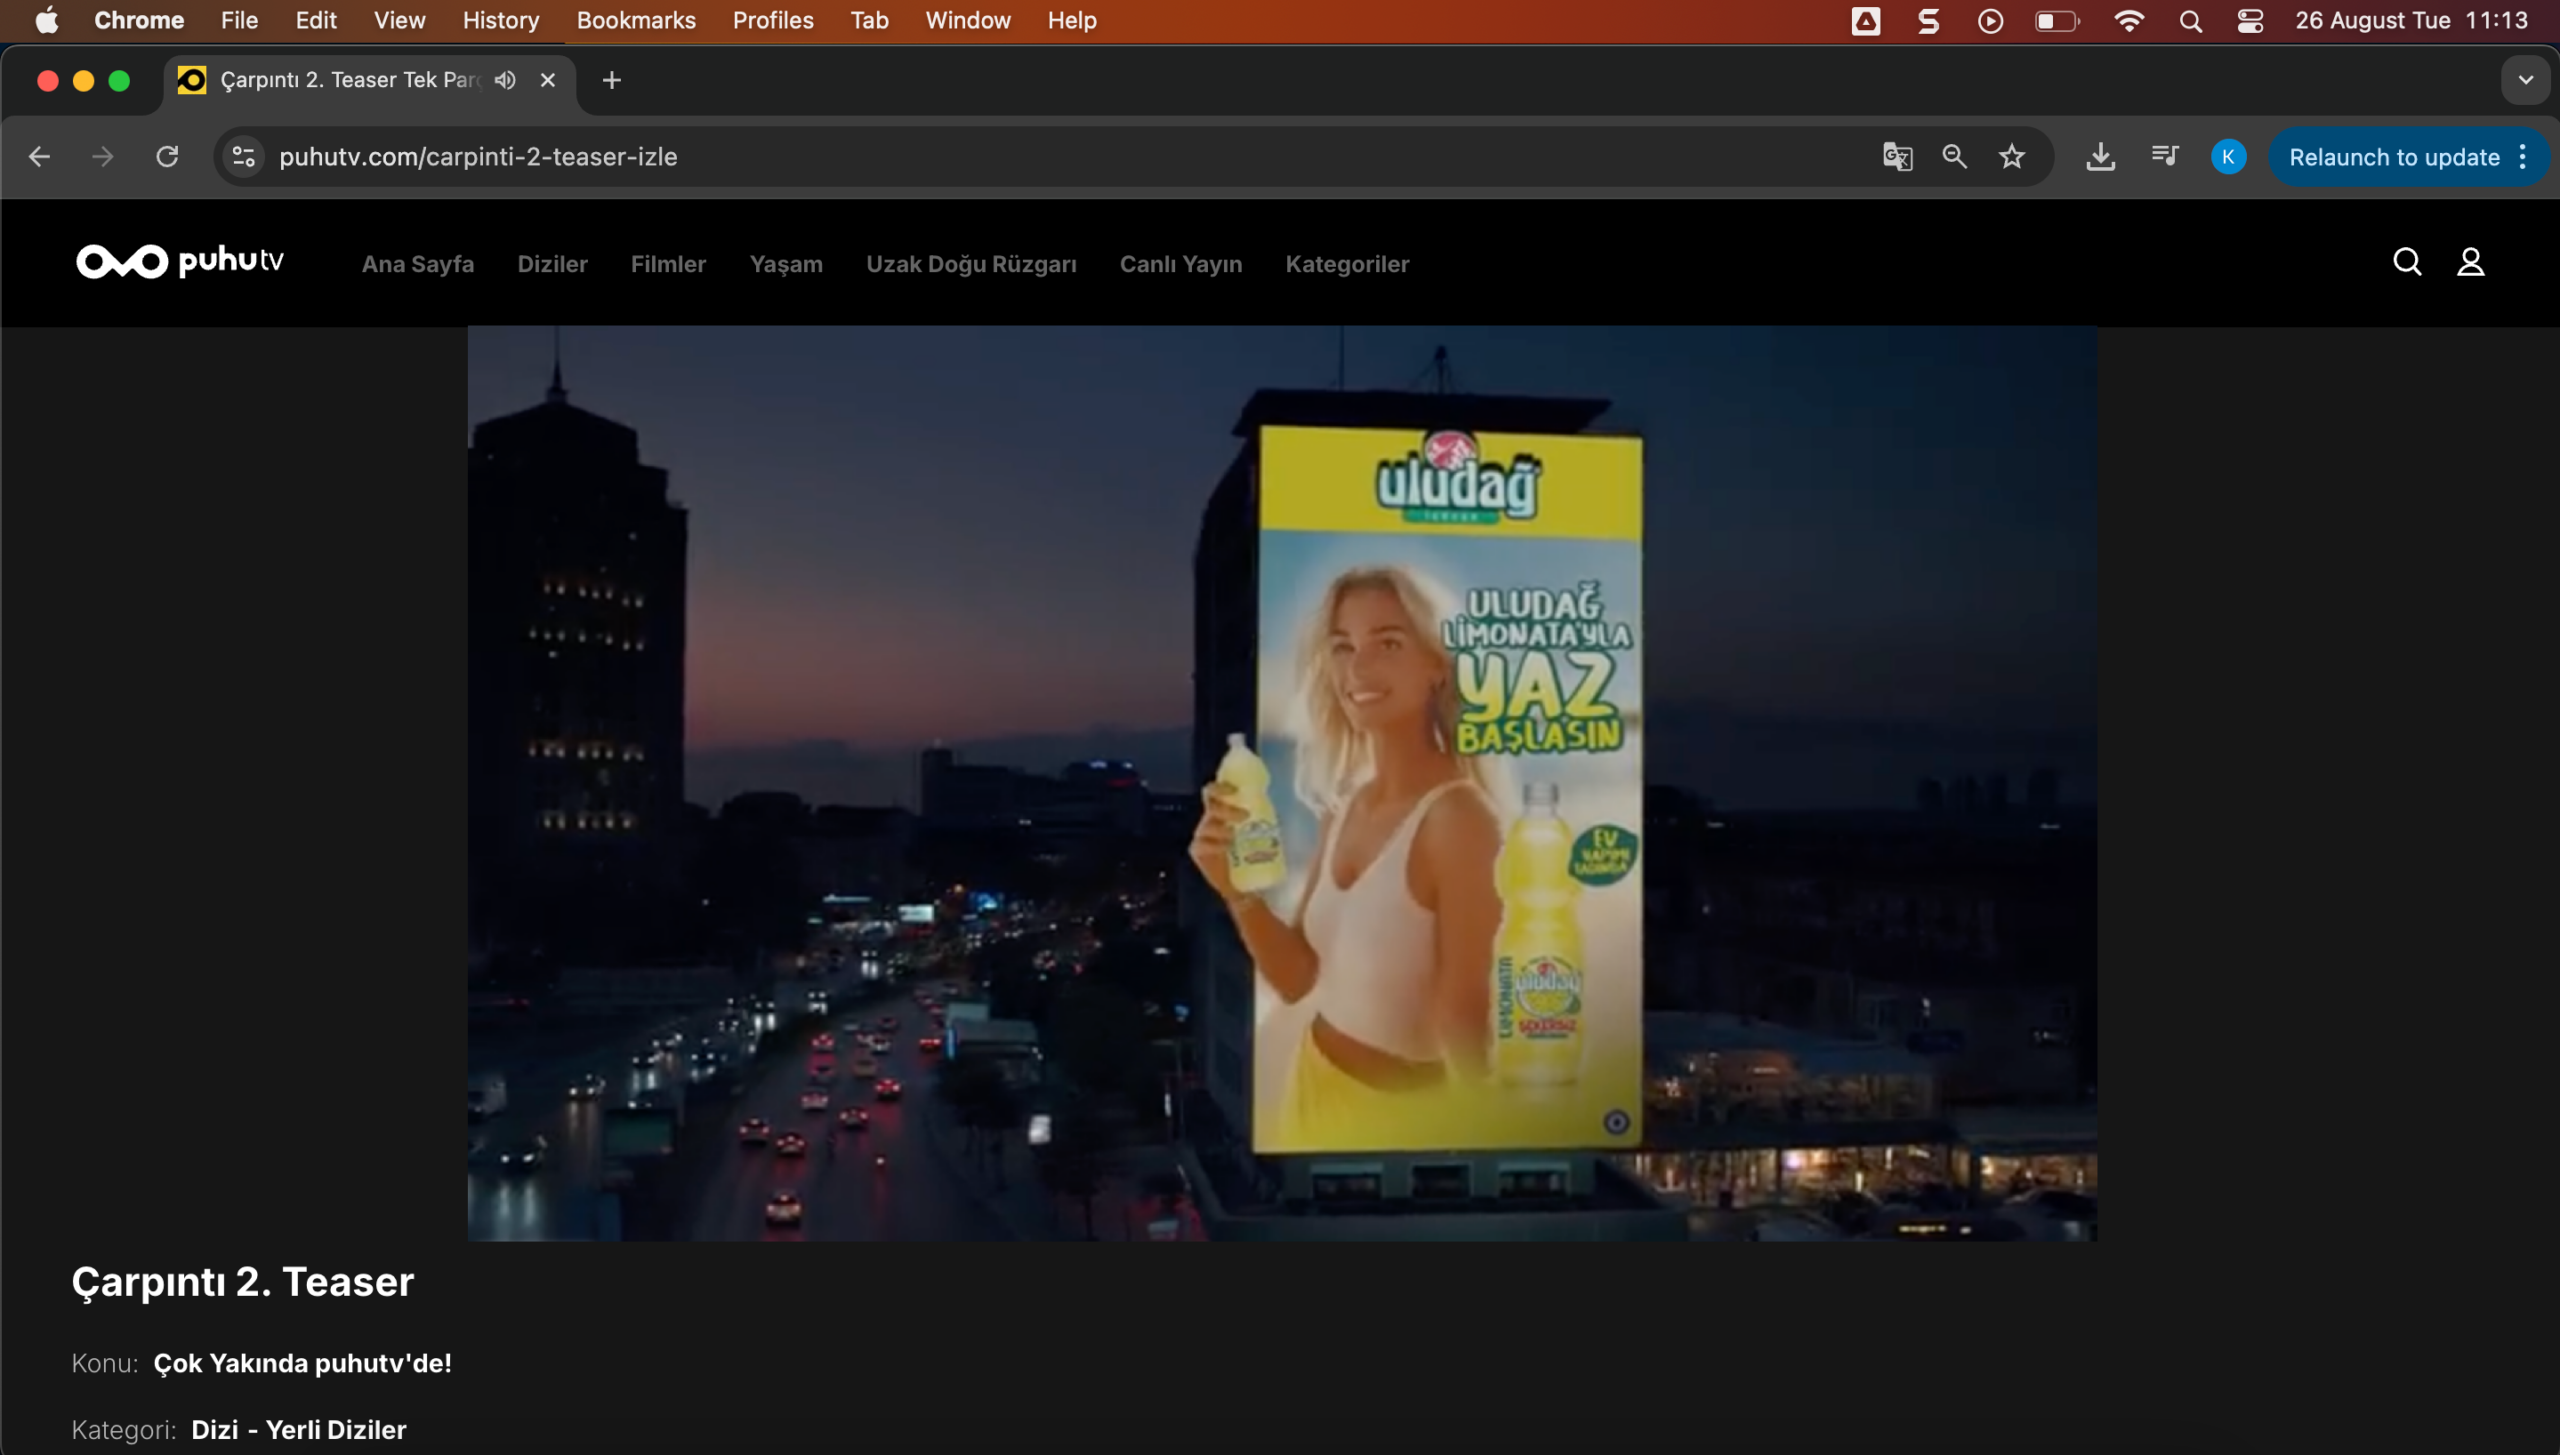Open the Çok Yakında puhutv'de! link
The height and width of the screenshot is (1455, 2560).
[302, 1363]
